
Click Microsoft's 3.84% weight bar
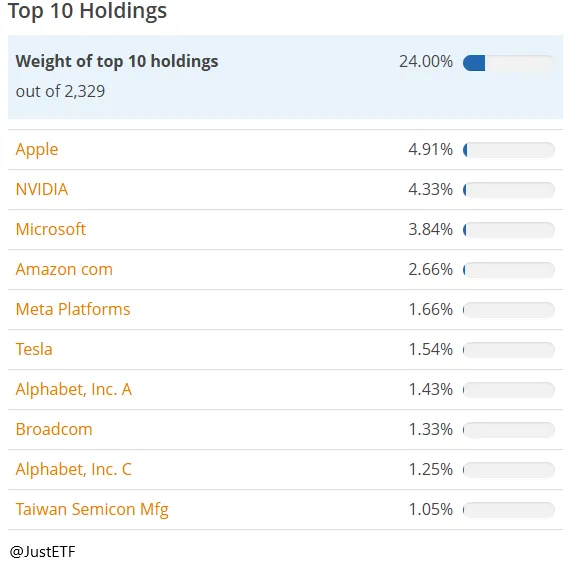[x=509, y=230]
